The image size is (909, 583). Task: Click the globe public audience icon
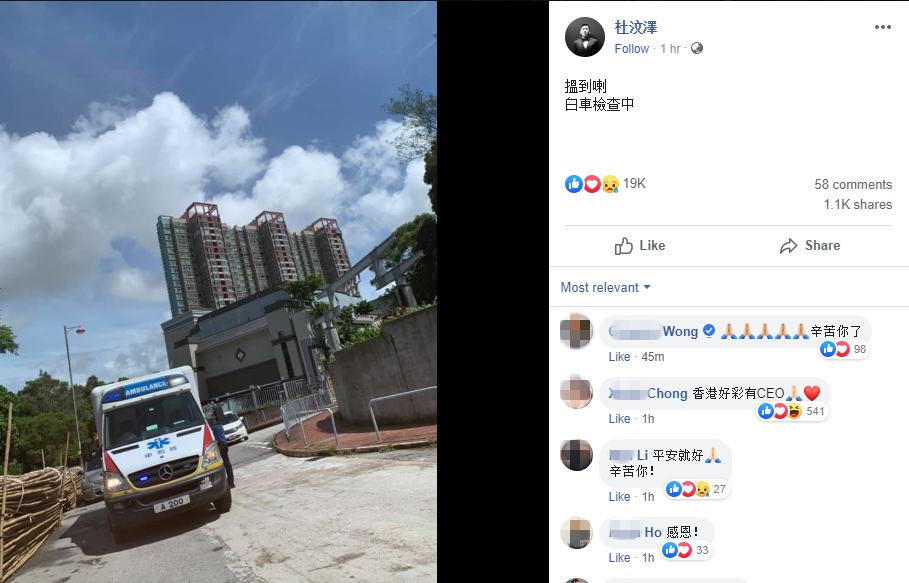tap(697, 48)
